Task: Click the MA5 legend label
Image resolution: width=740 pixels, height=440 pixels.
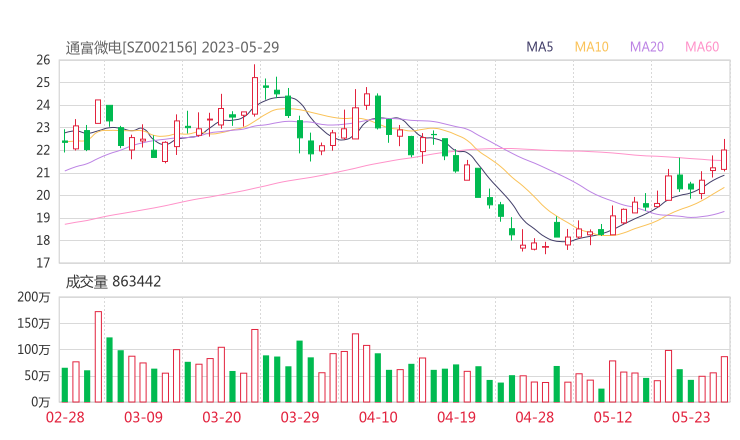Action: click(x=539, y=47)
